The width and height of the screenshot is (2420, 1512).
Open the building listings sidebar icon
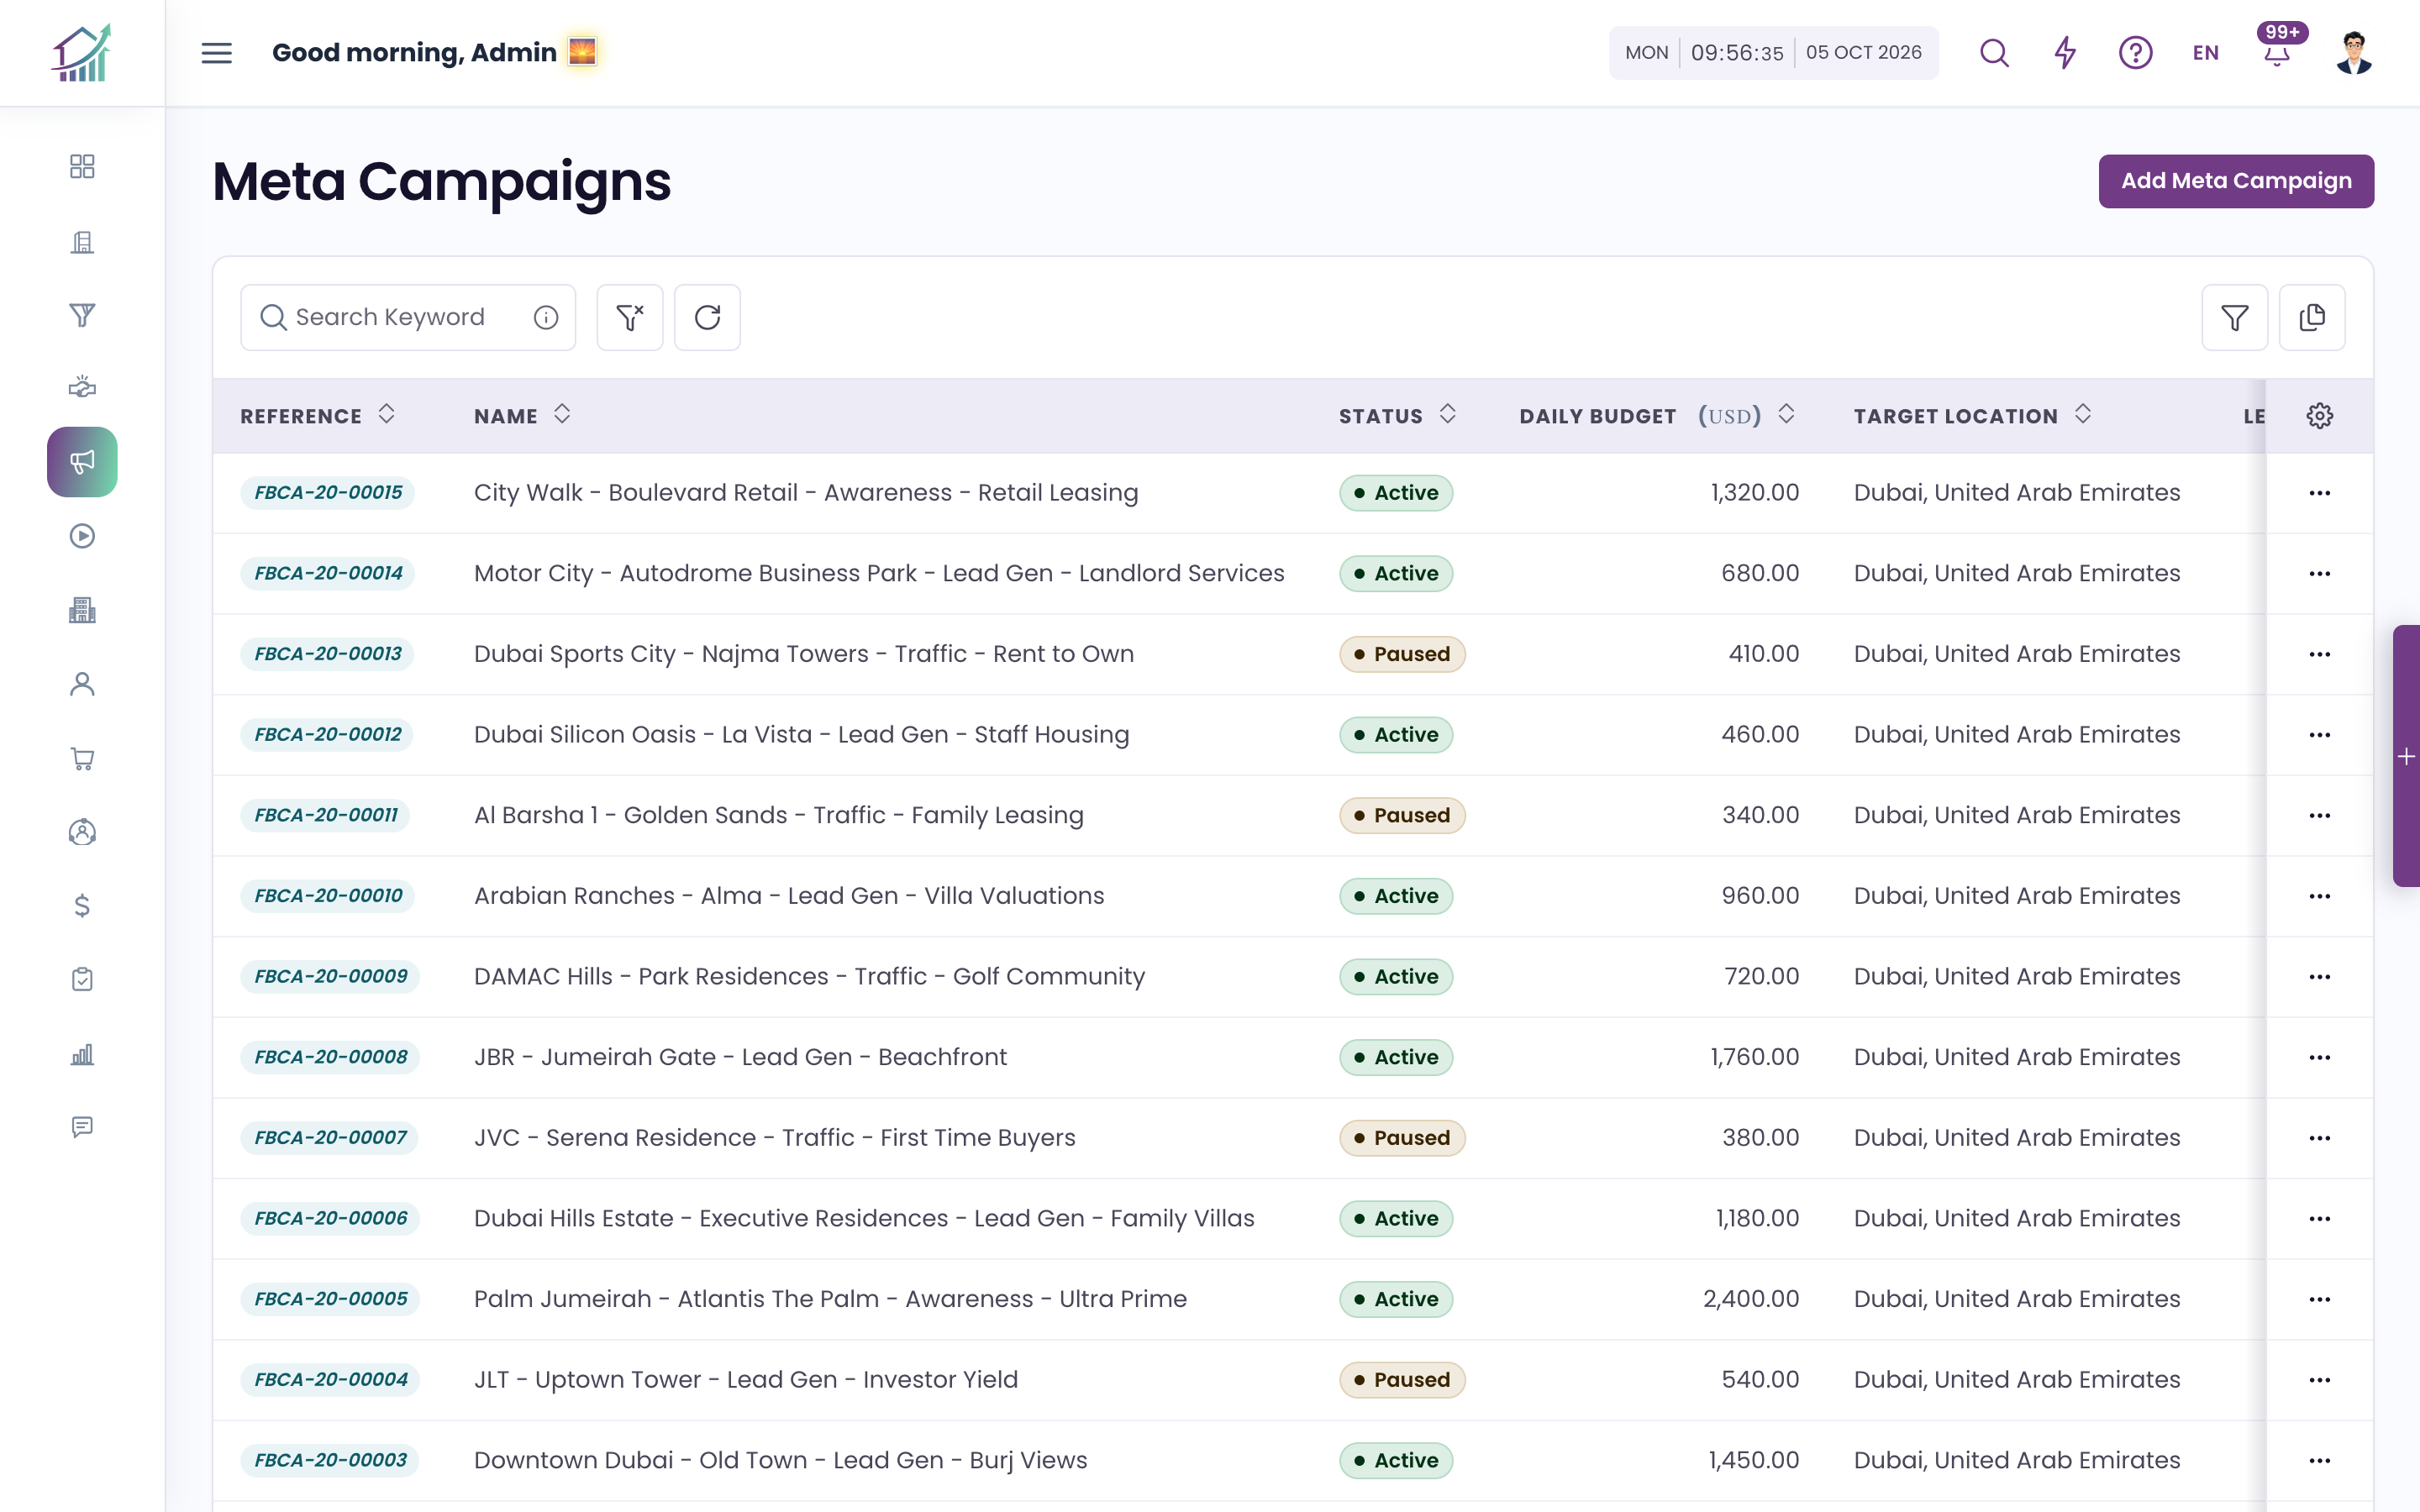(x=82, y=241)
